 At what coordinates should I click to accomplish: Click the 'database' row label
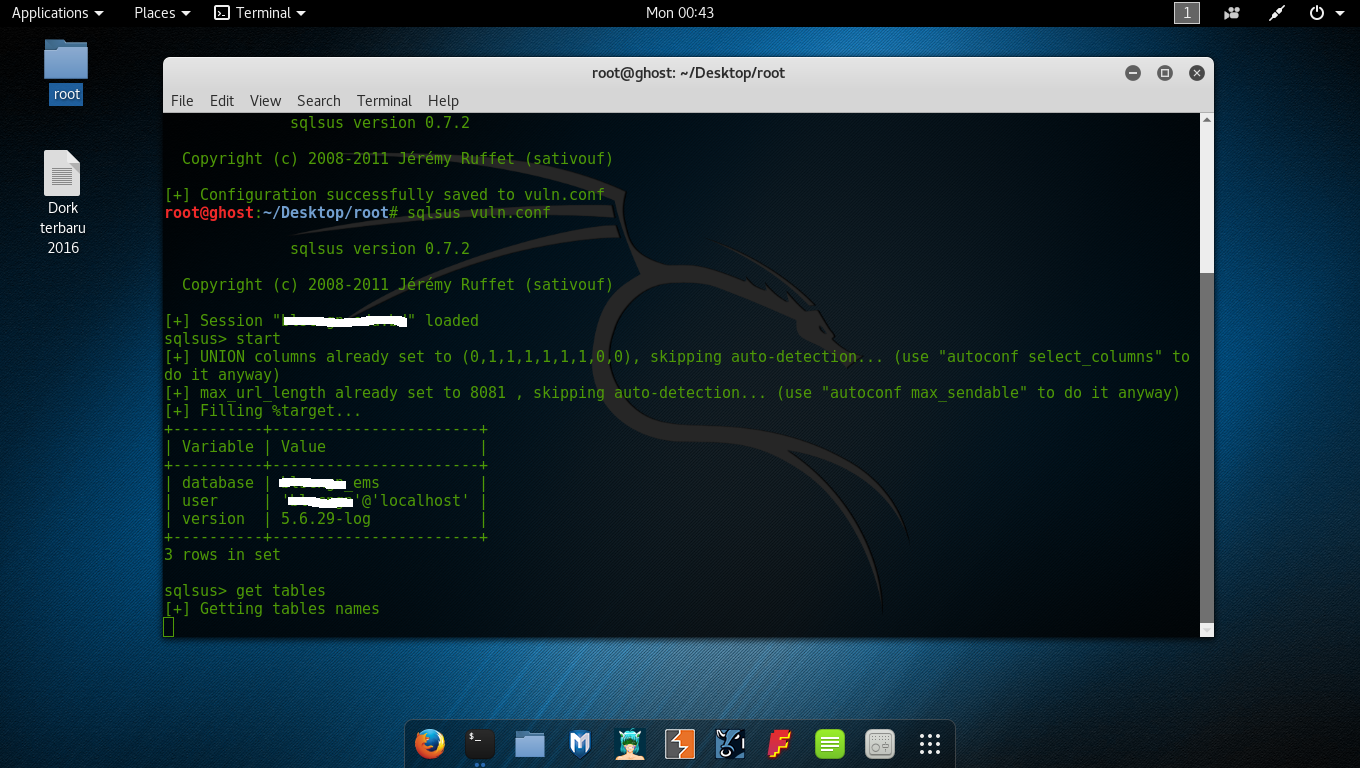218,483
